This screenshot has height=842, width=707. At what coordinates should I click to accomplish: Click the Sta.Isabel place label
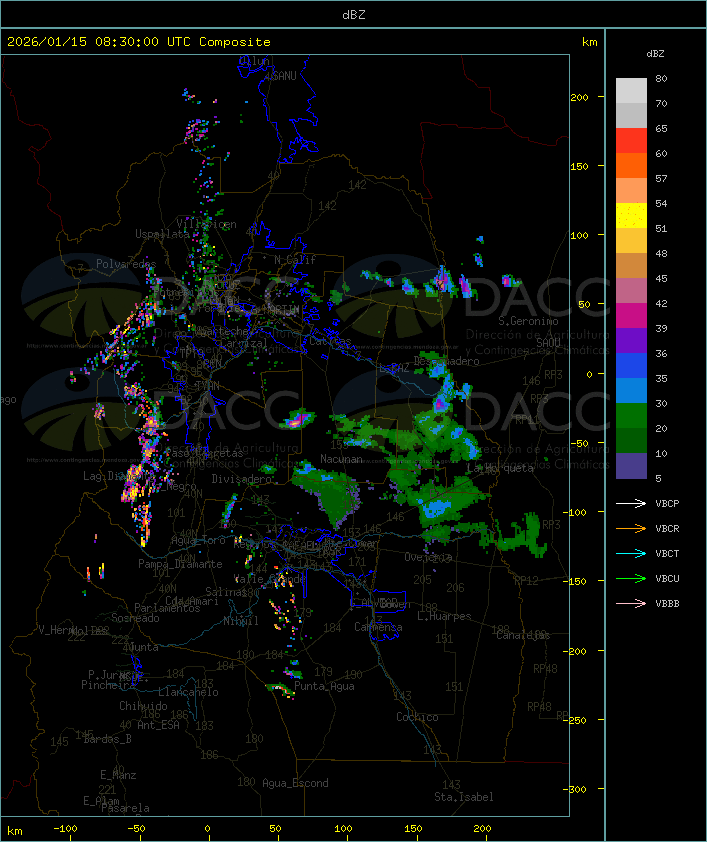(x=464, y=797)
